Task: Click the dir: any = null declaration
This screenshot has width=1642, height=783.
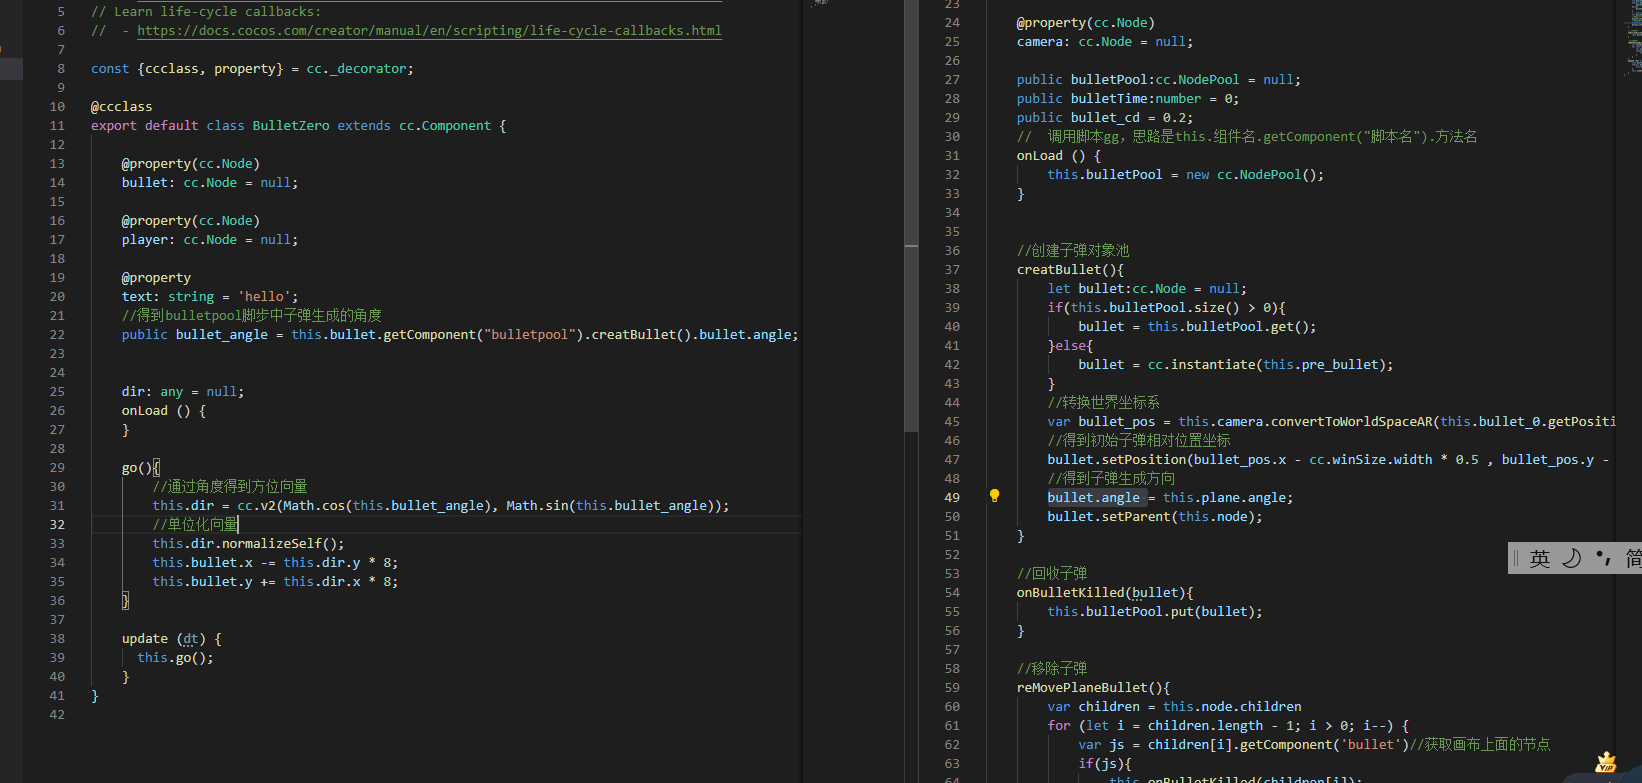Action: 183,392
